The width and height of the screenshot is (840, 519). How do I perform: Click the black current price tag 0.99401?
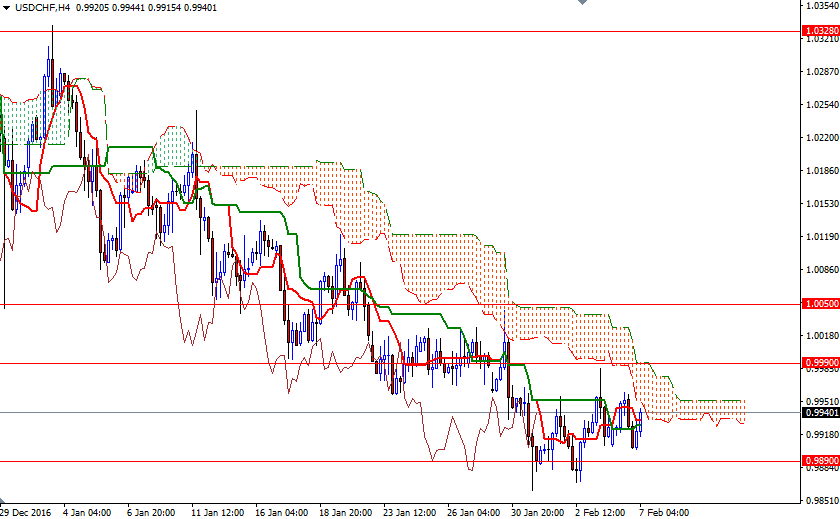820,412
